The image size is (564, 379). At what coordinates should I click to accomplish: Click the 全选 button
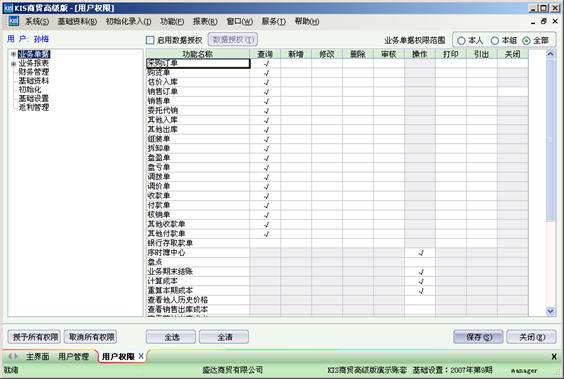coord(171,337)
